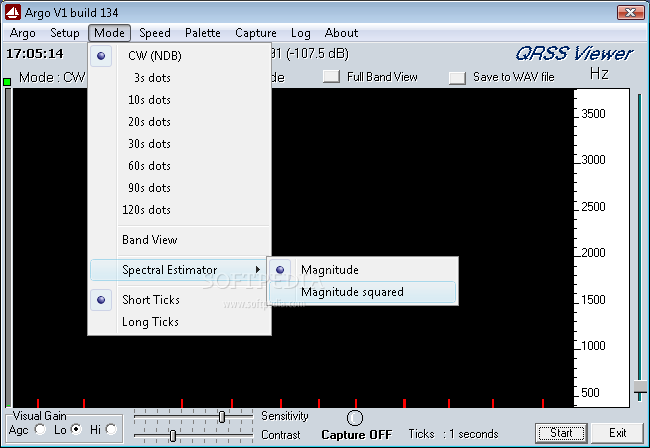650x448 pixels.
Task: Click the QRSS Viewer logo
Action: (x=574, y=53)
